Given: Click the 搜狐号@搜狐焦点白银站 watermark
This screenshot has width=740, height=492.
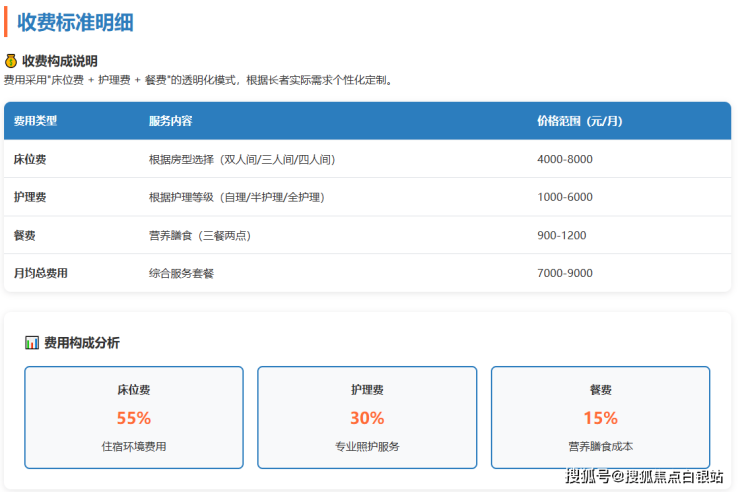Looking at the screenshot, I should [644, 476].
